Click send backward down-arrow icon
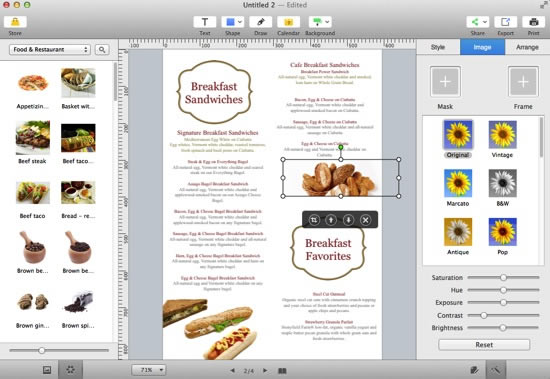Image resolution: width=550 pixels, height=379 pixels. pyautogui.click(x=348, y=220)
